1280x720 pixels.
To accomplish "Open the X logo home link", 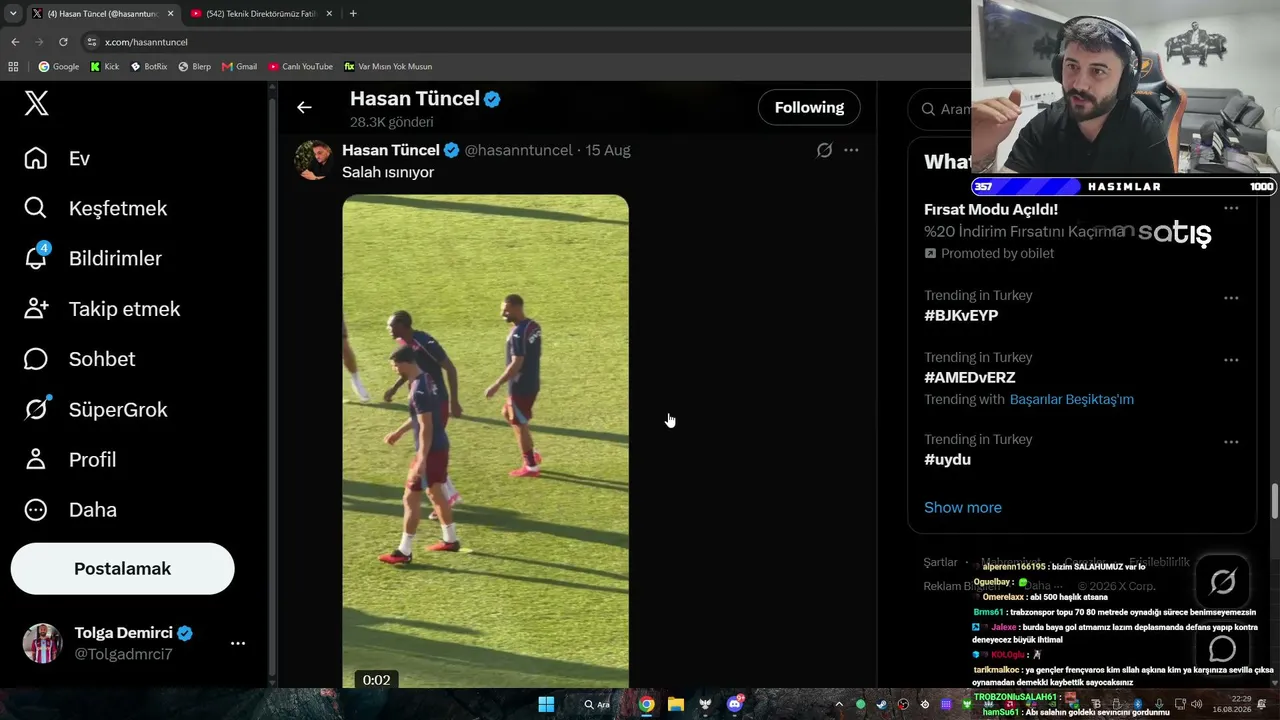I will pyautogui.click(x=36, y=103).
